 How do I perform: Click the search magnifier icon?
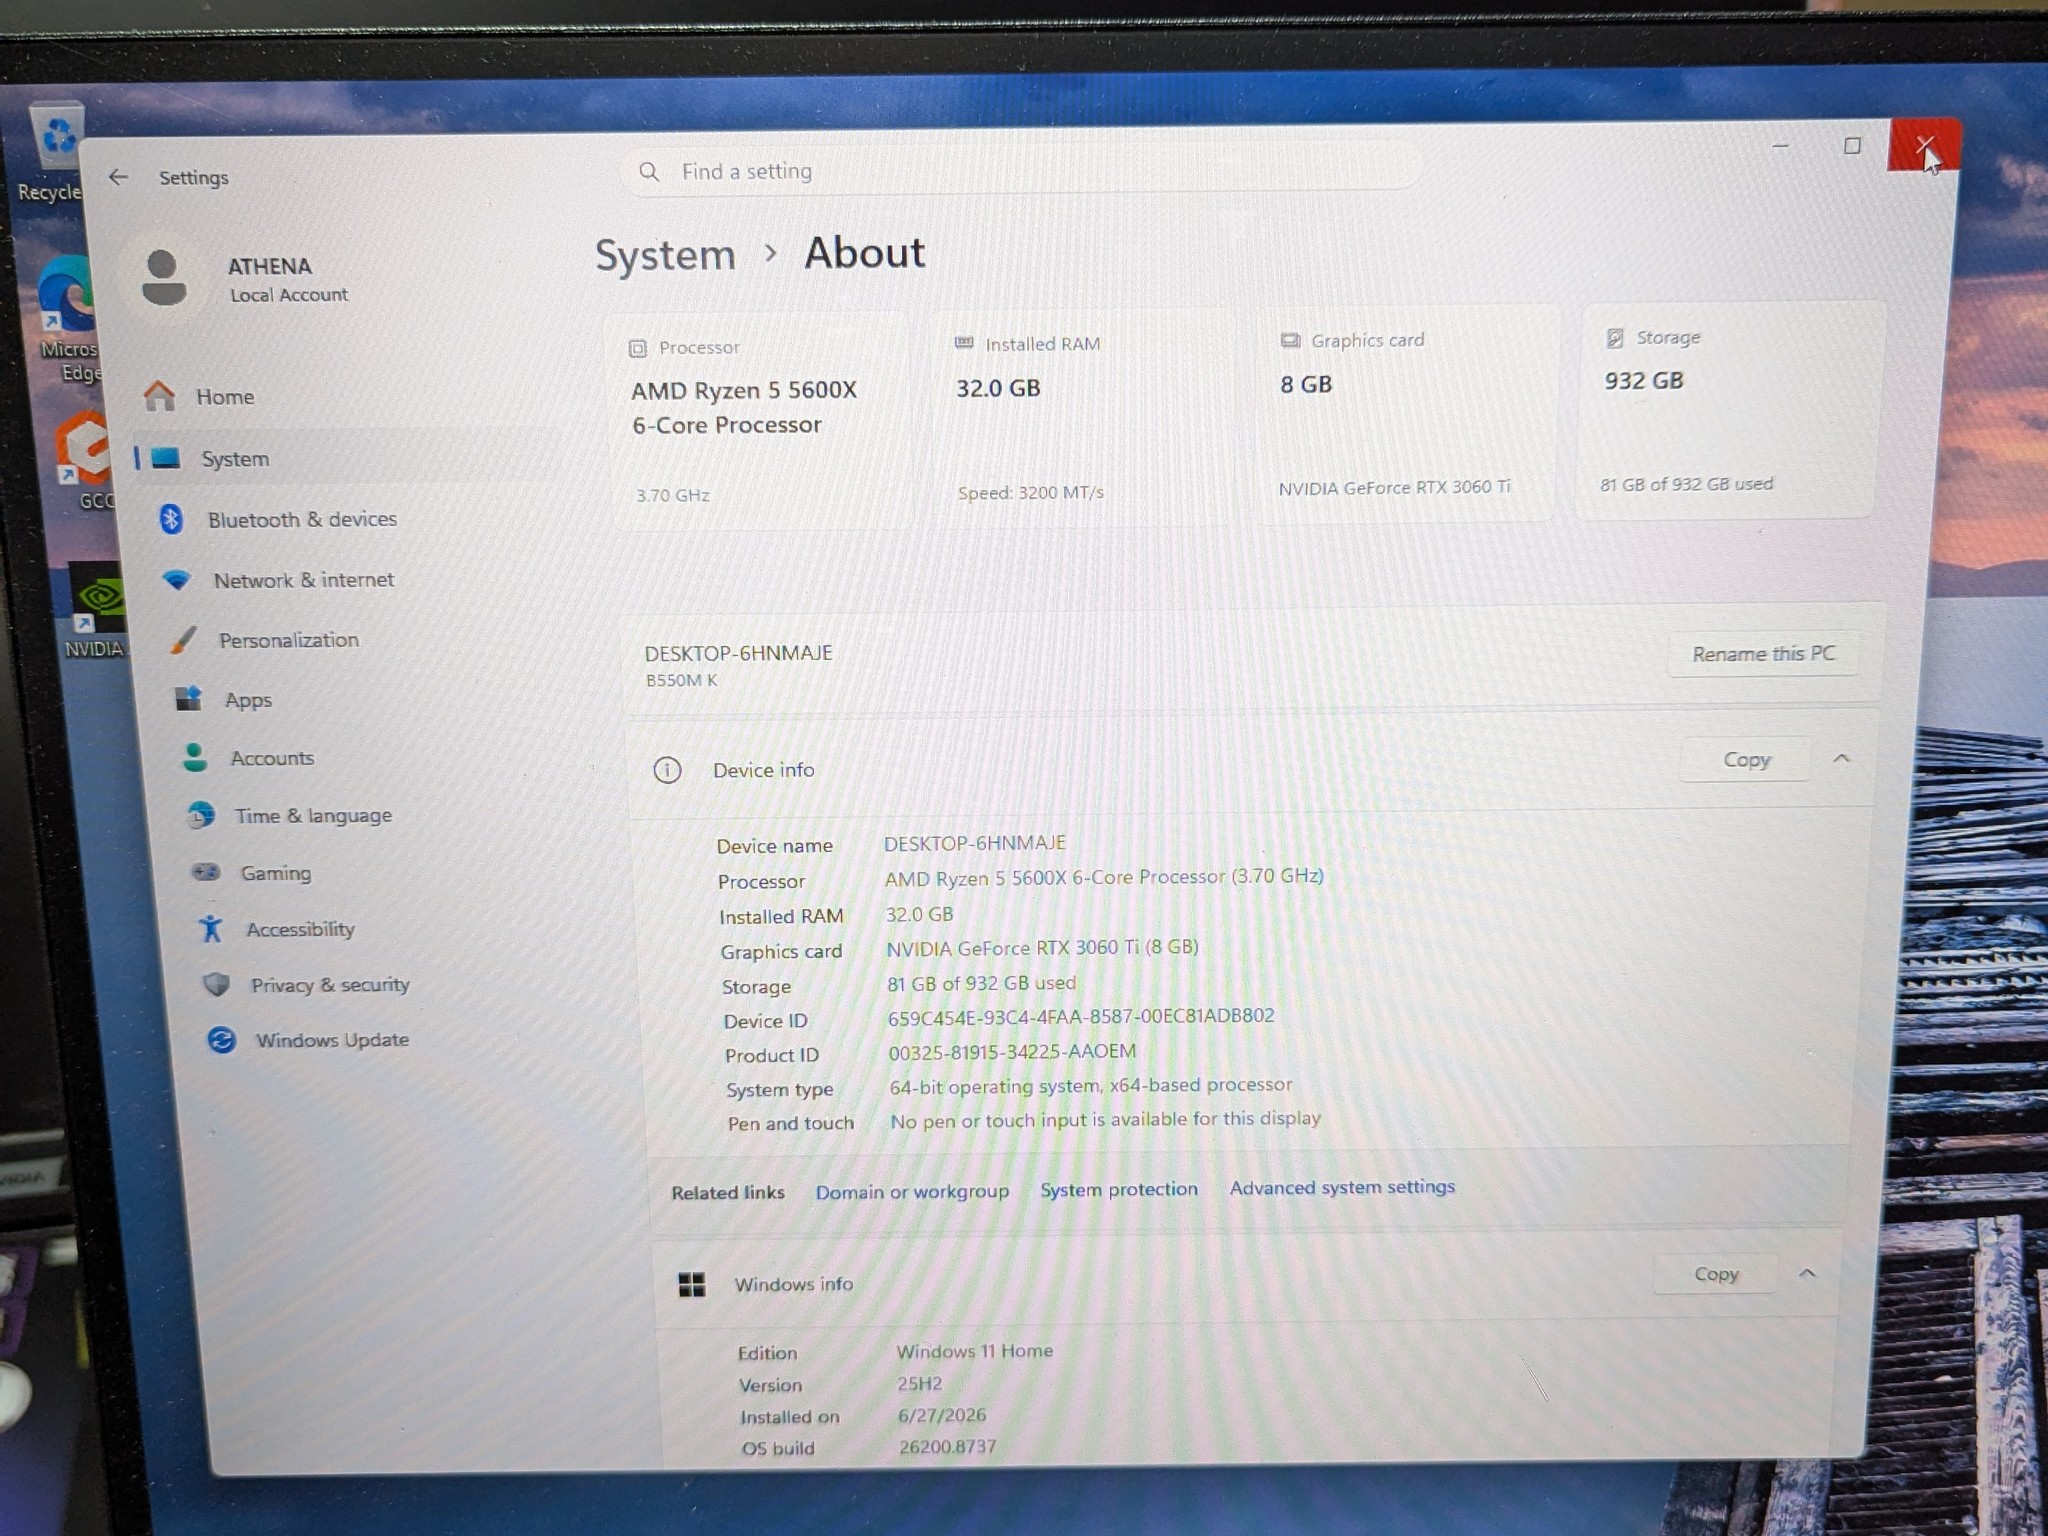tap(649, 172)
